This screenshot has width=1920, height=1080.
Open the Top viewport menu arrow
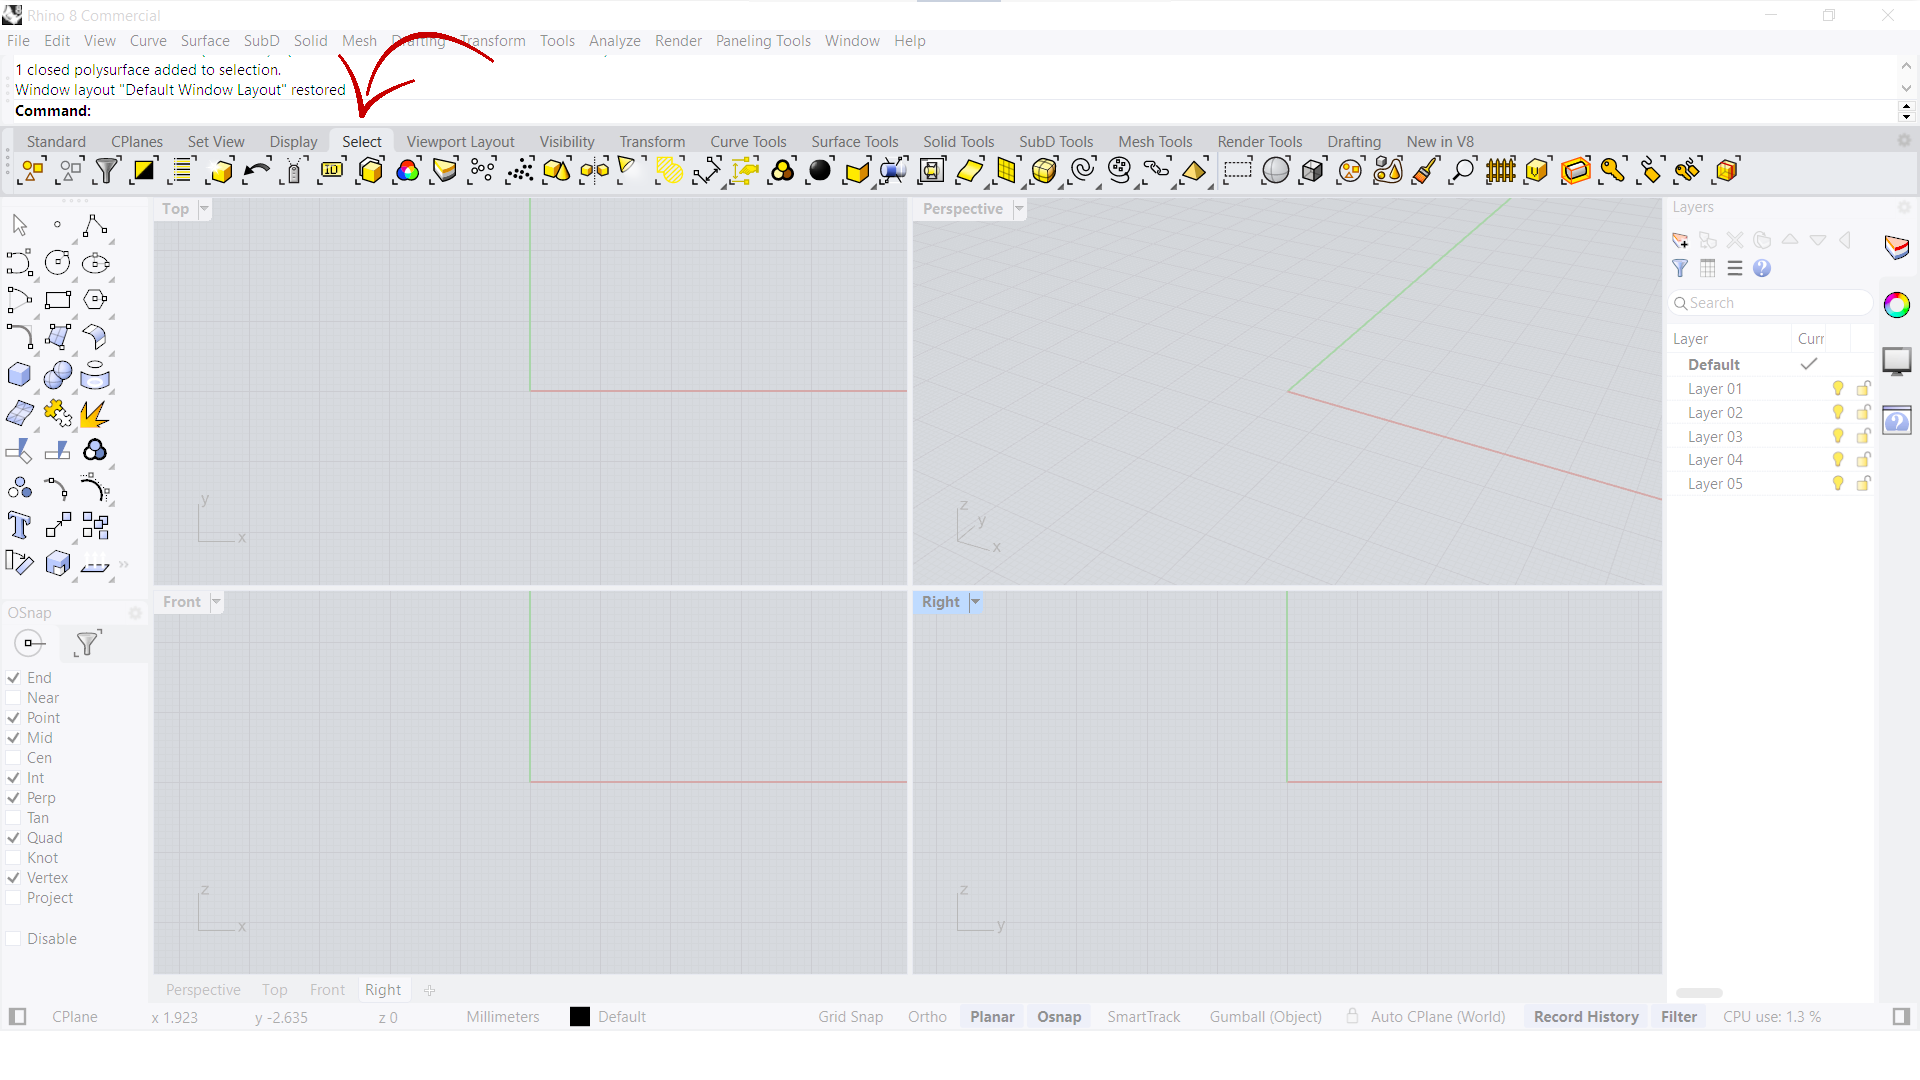point(204,209)
